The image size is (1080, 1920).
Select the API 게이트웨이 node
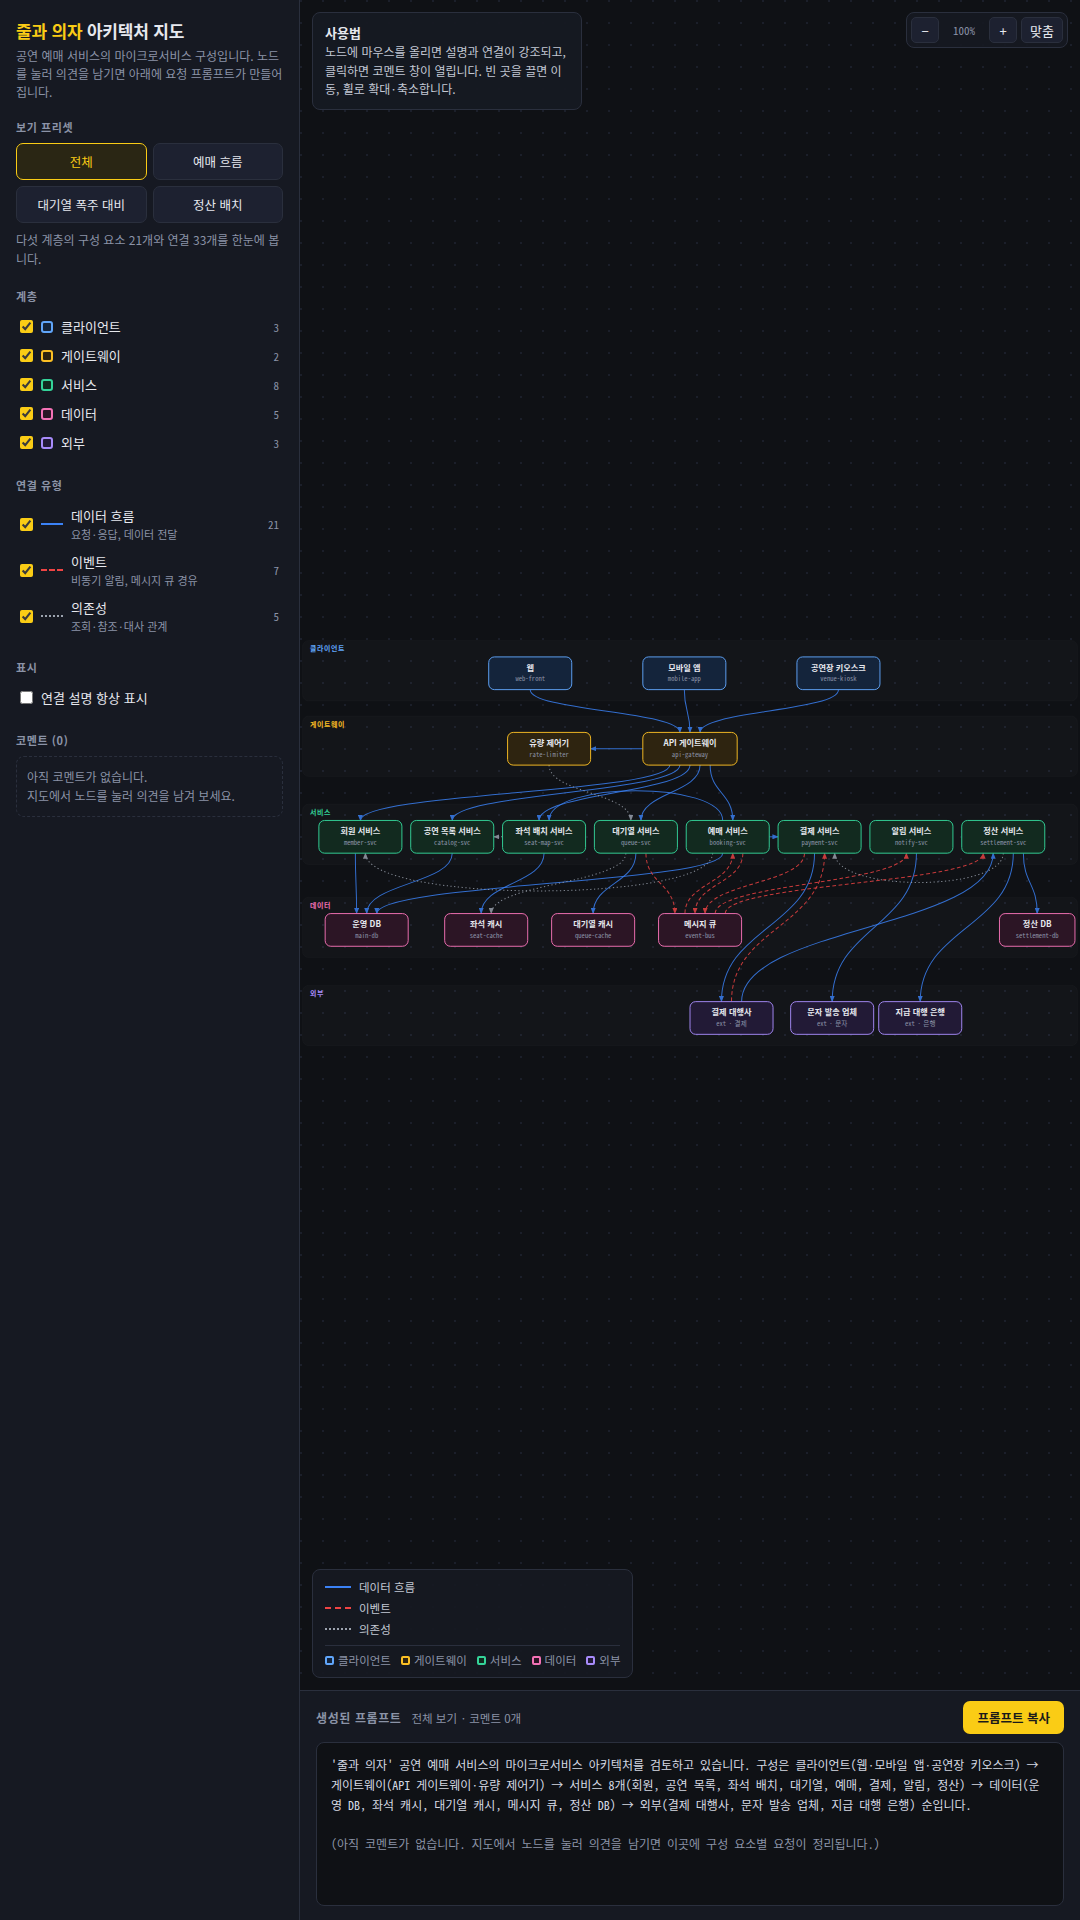pyautogui.click(x=690, y=748)
